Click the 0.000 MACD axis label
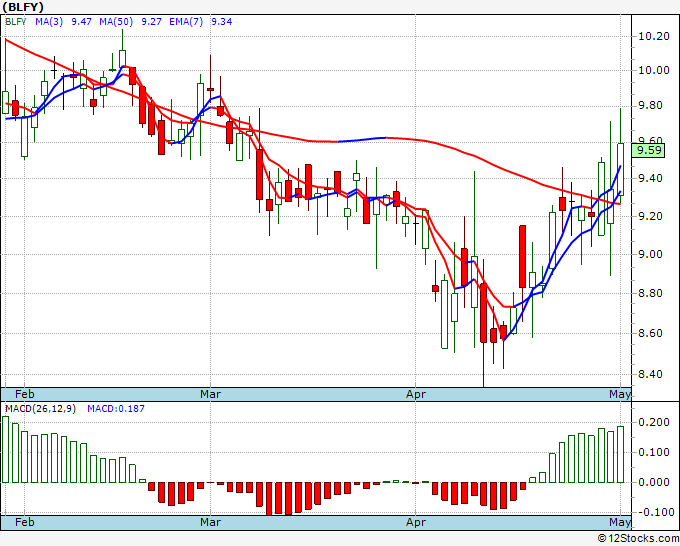The height and width of the screenshot is (546, 680). click(x=654, y=482)
